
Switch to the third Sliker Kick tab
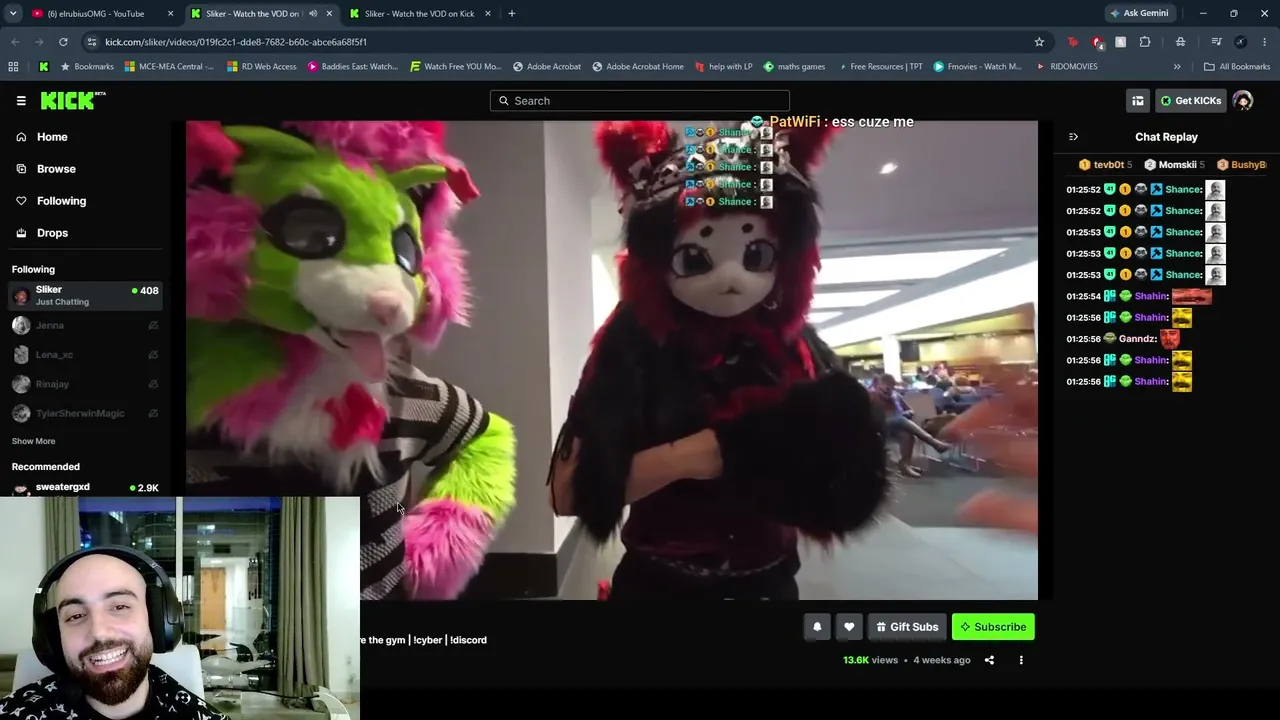(420, 14)
